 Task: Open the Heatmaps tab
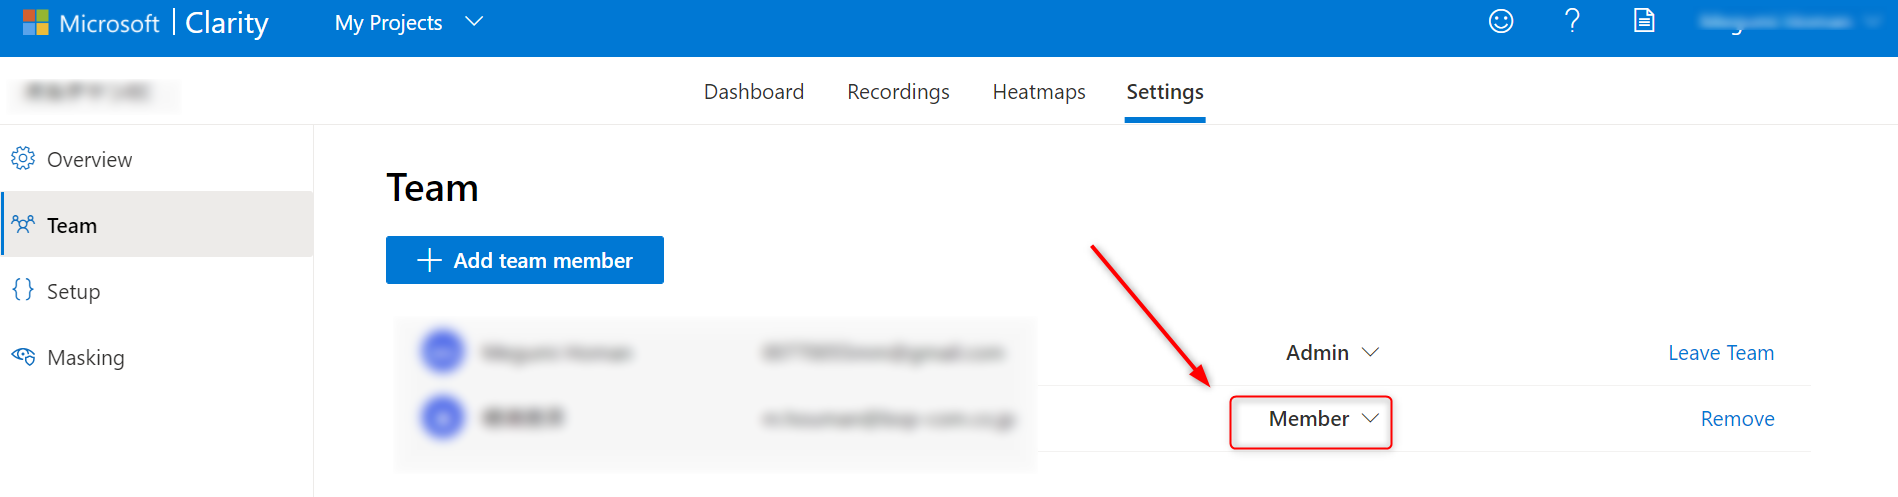pos(1038,92)
